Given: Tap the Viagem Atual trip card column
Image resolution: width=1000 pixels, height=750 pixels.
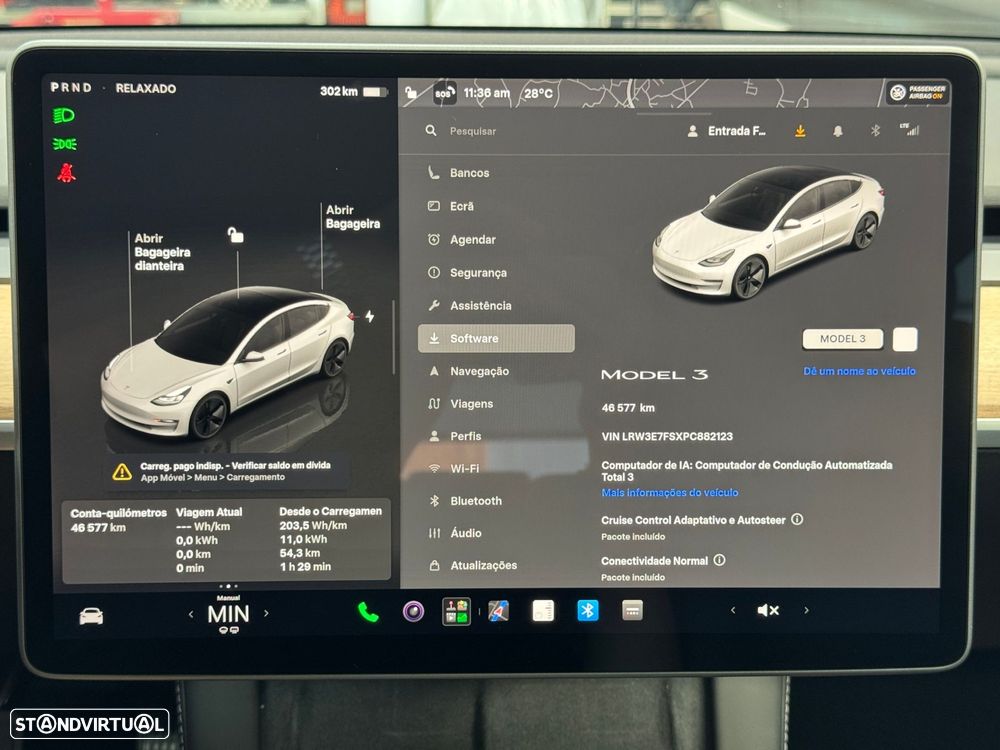Looking at the screenshot, I should [x=209, y=540].
